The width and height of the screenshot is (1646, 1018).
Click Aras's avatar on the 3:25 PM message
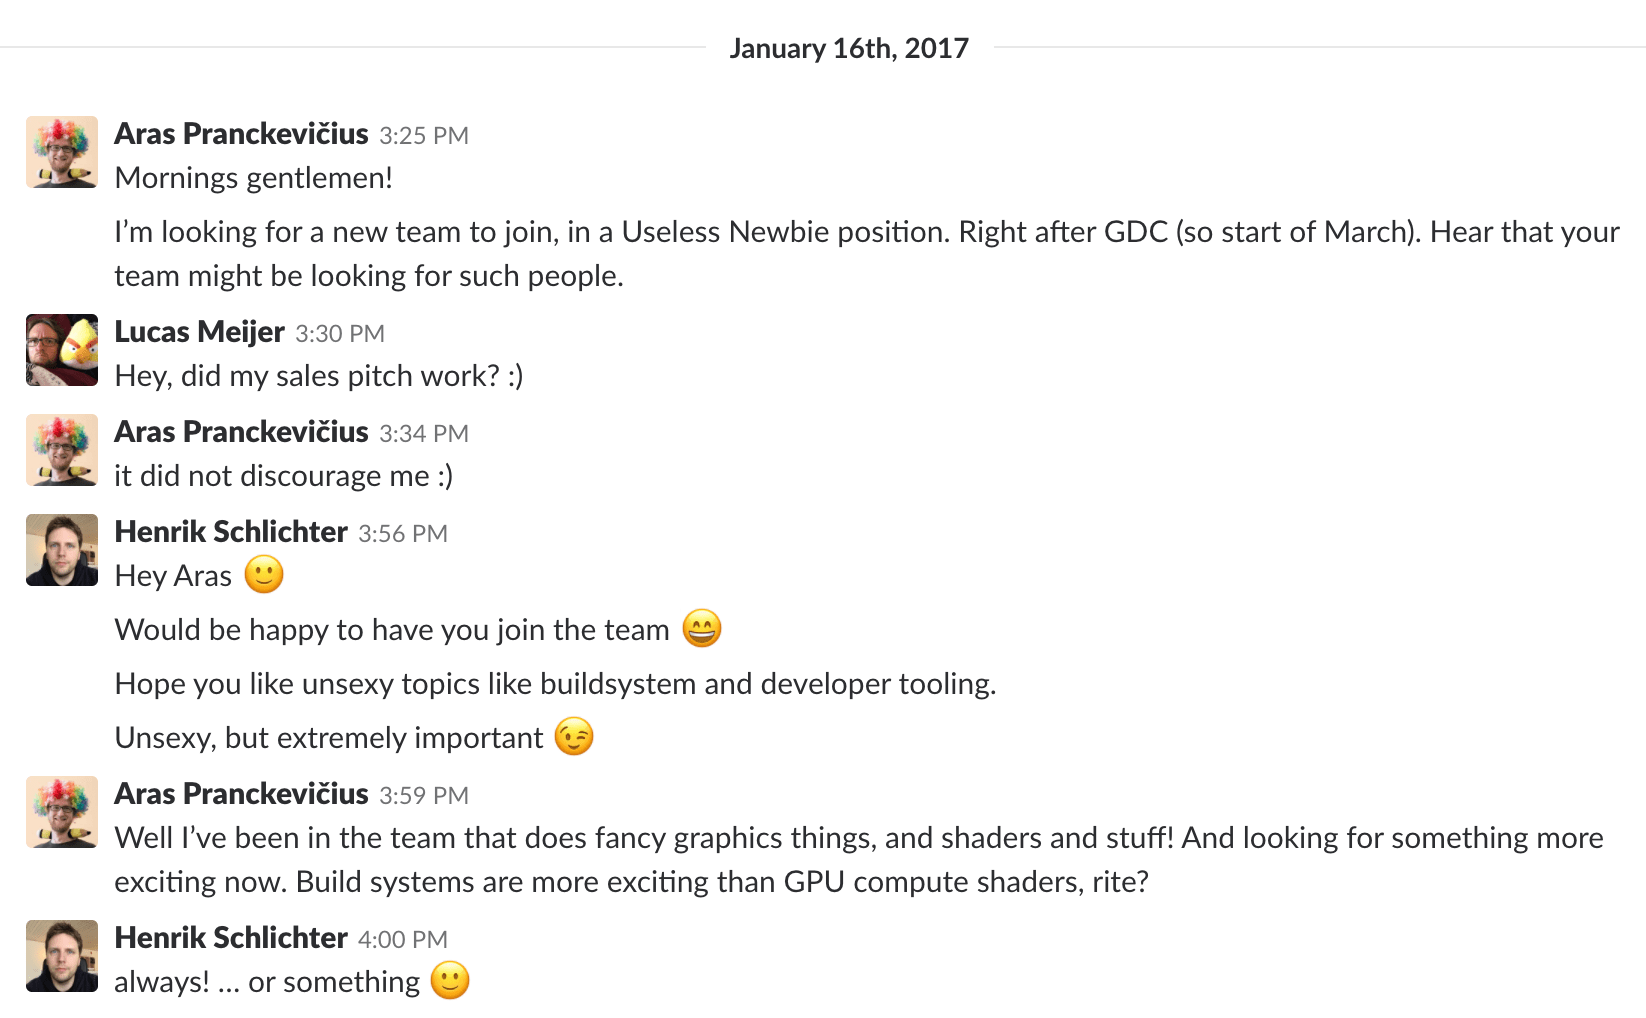(x=62, y=152)
